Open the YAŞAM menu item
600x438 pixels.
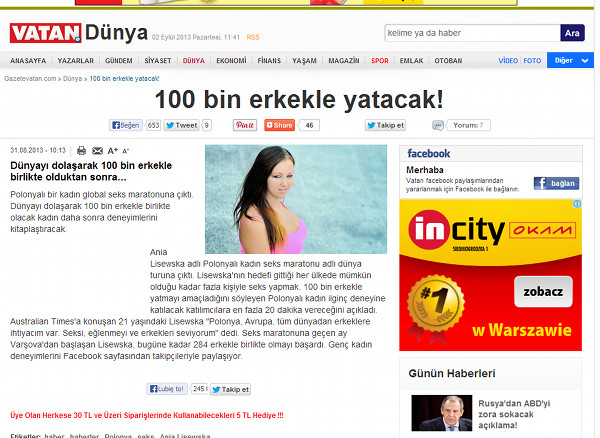point(304,60)
